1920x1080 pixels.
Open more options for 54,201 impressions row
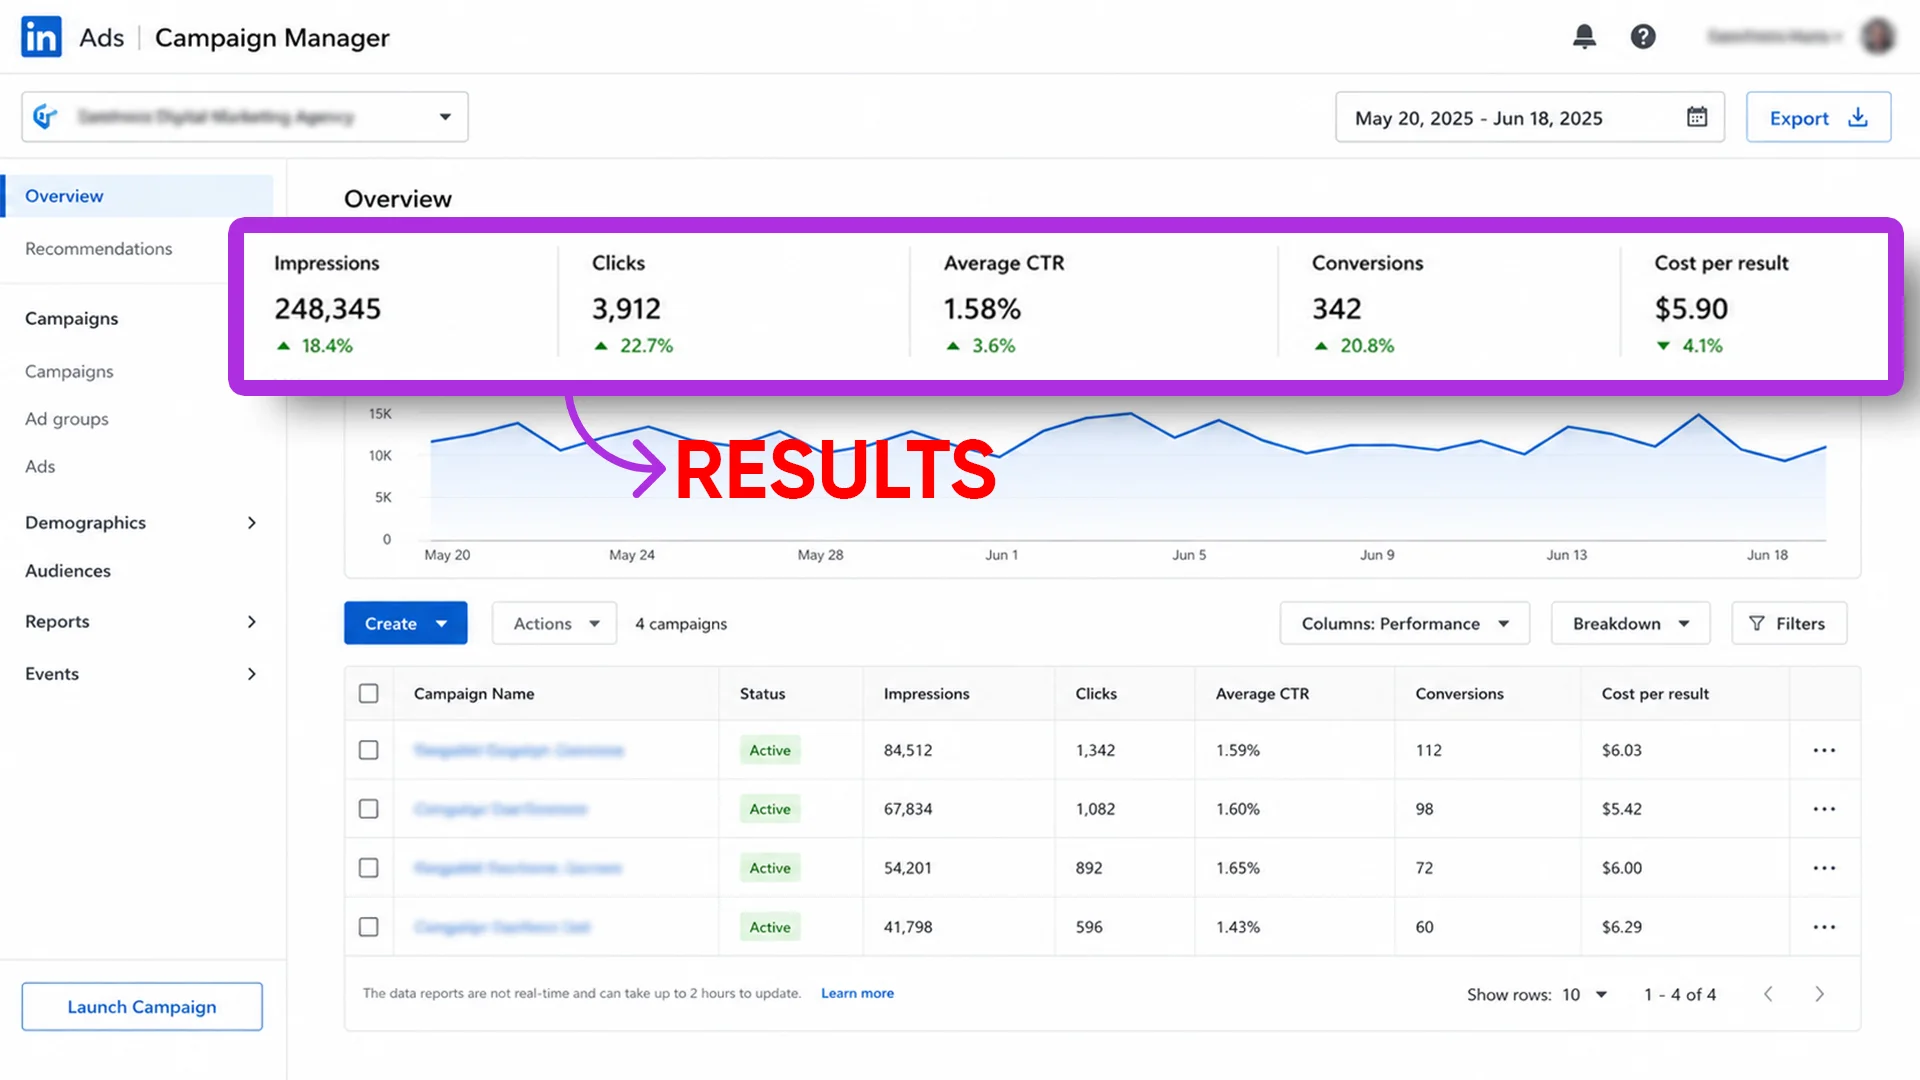(1824, 868)
